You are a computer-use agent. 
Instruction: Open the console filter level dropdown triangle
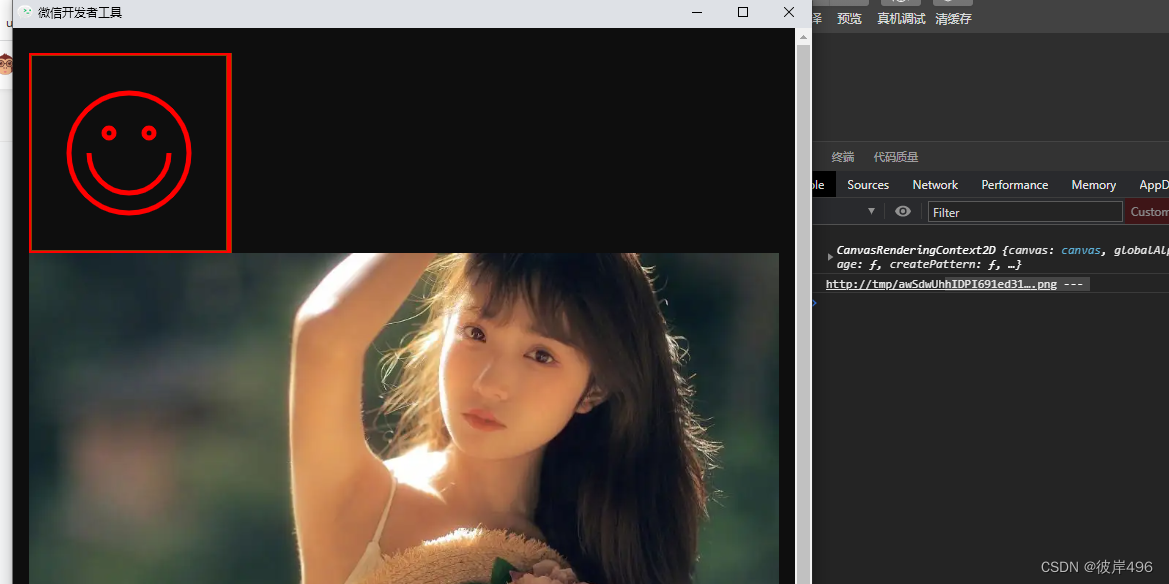point(871,211)
